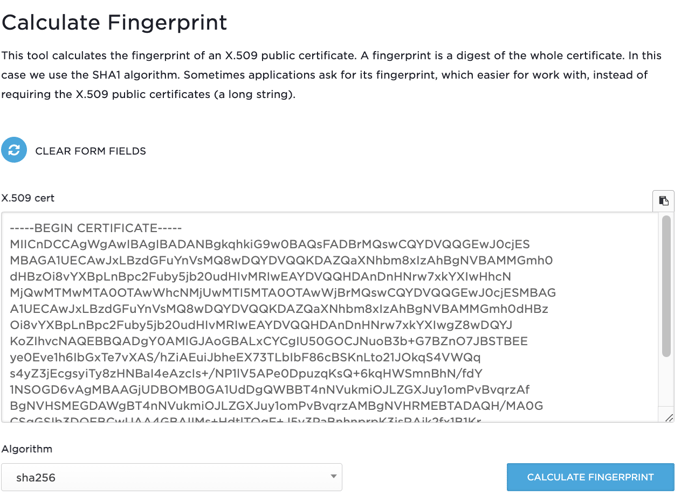Click the X.509 cert field label
The image size is (688, 503).
[28, 198]
